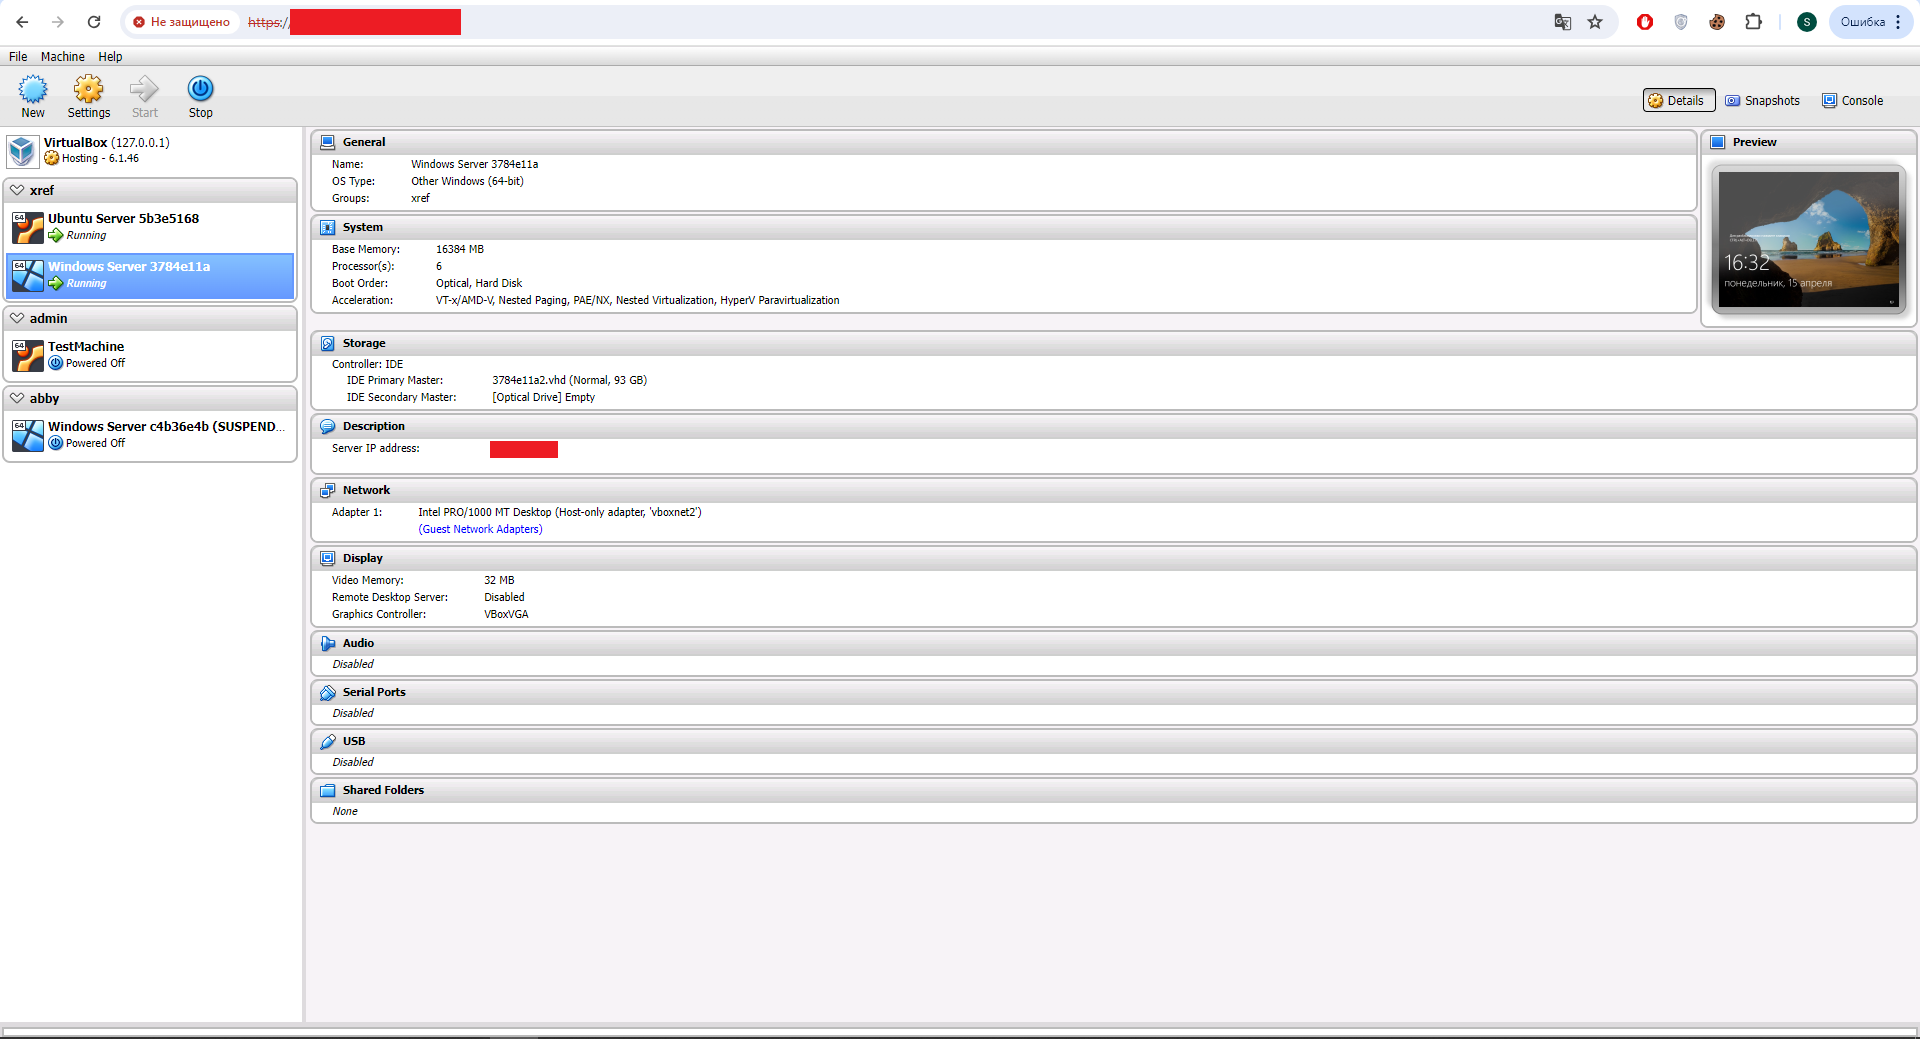Image resolution: width=1920 pixels, height=1039 pixels.
Task: Click the Description speech bubble icon
Action: (328, 426)
